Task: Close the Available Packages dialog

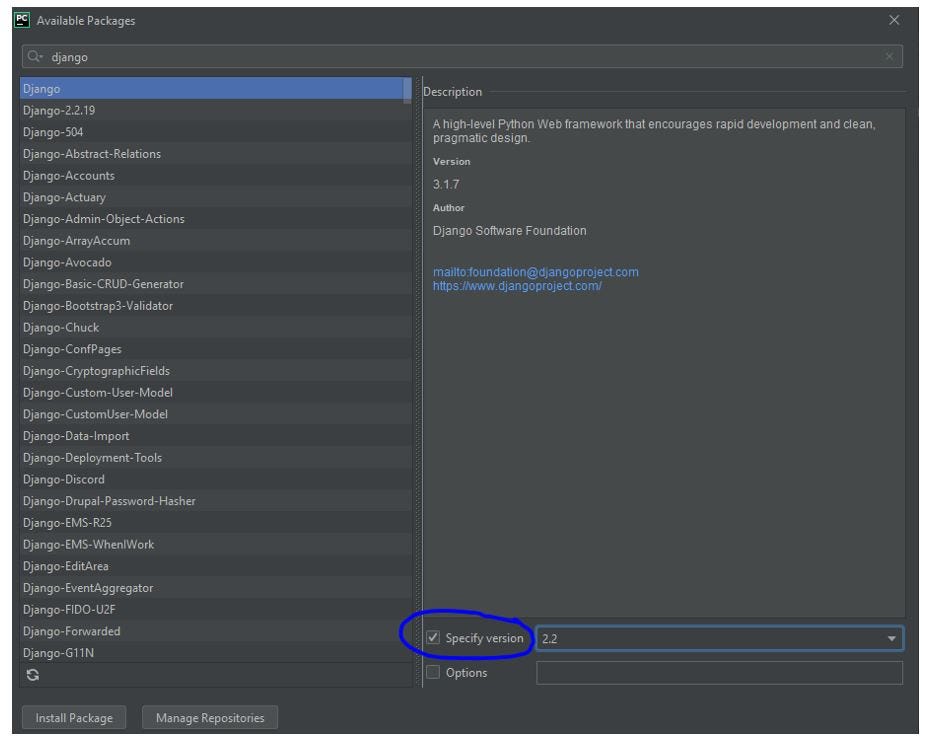Action: [x=894, y=21]
